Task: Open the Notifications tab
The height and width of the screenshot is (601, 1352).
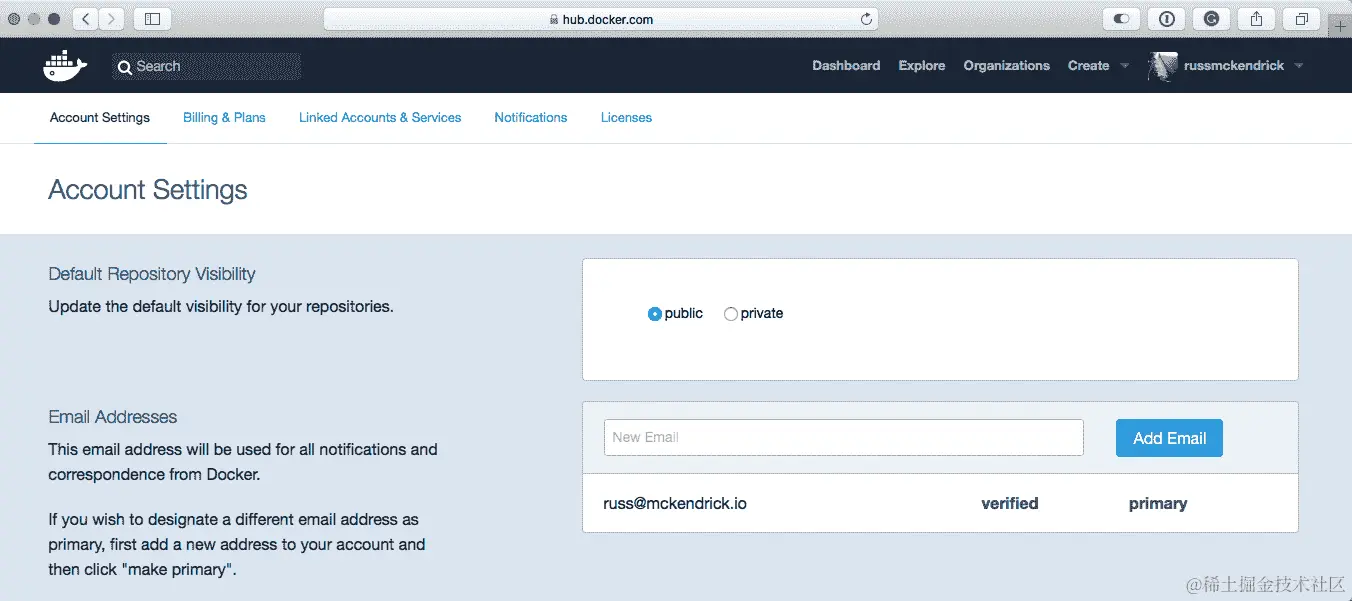Action: (x=531, y=118)
